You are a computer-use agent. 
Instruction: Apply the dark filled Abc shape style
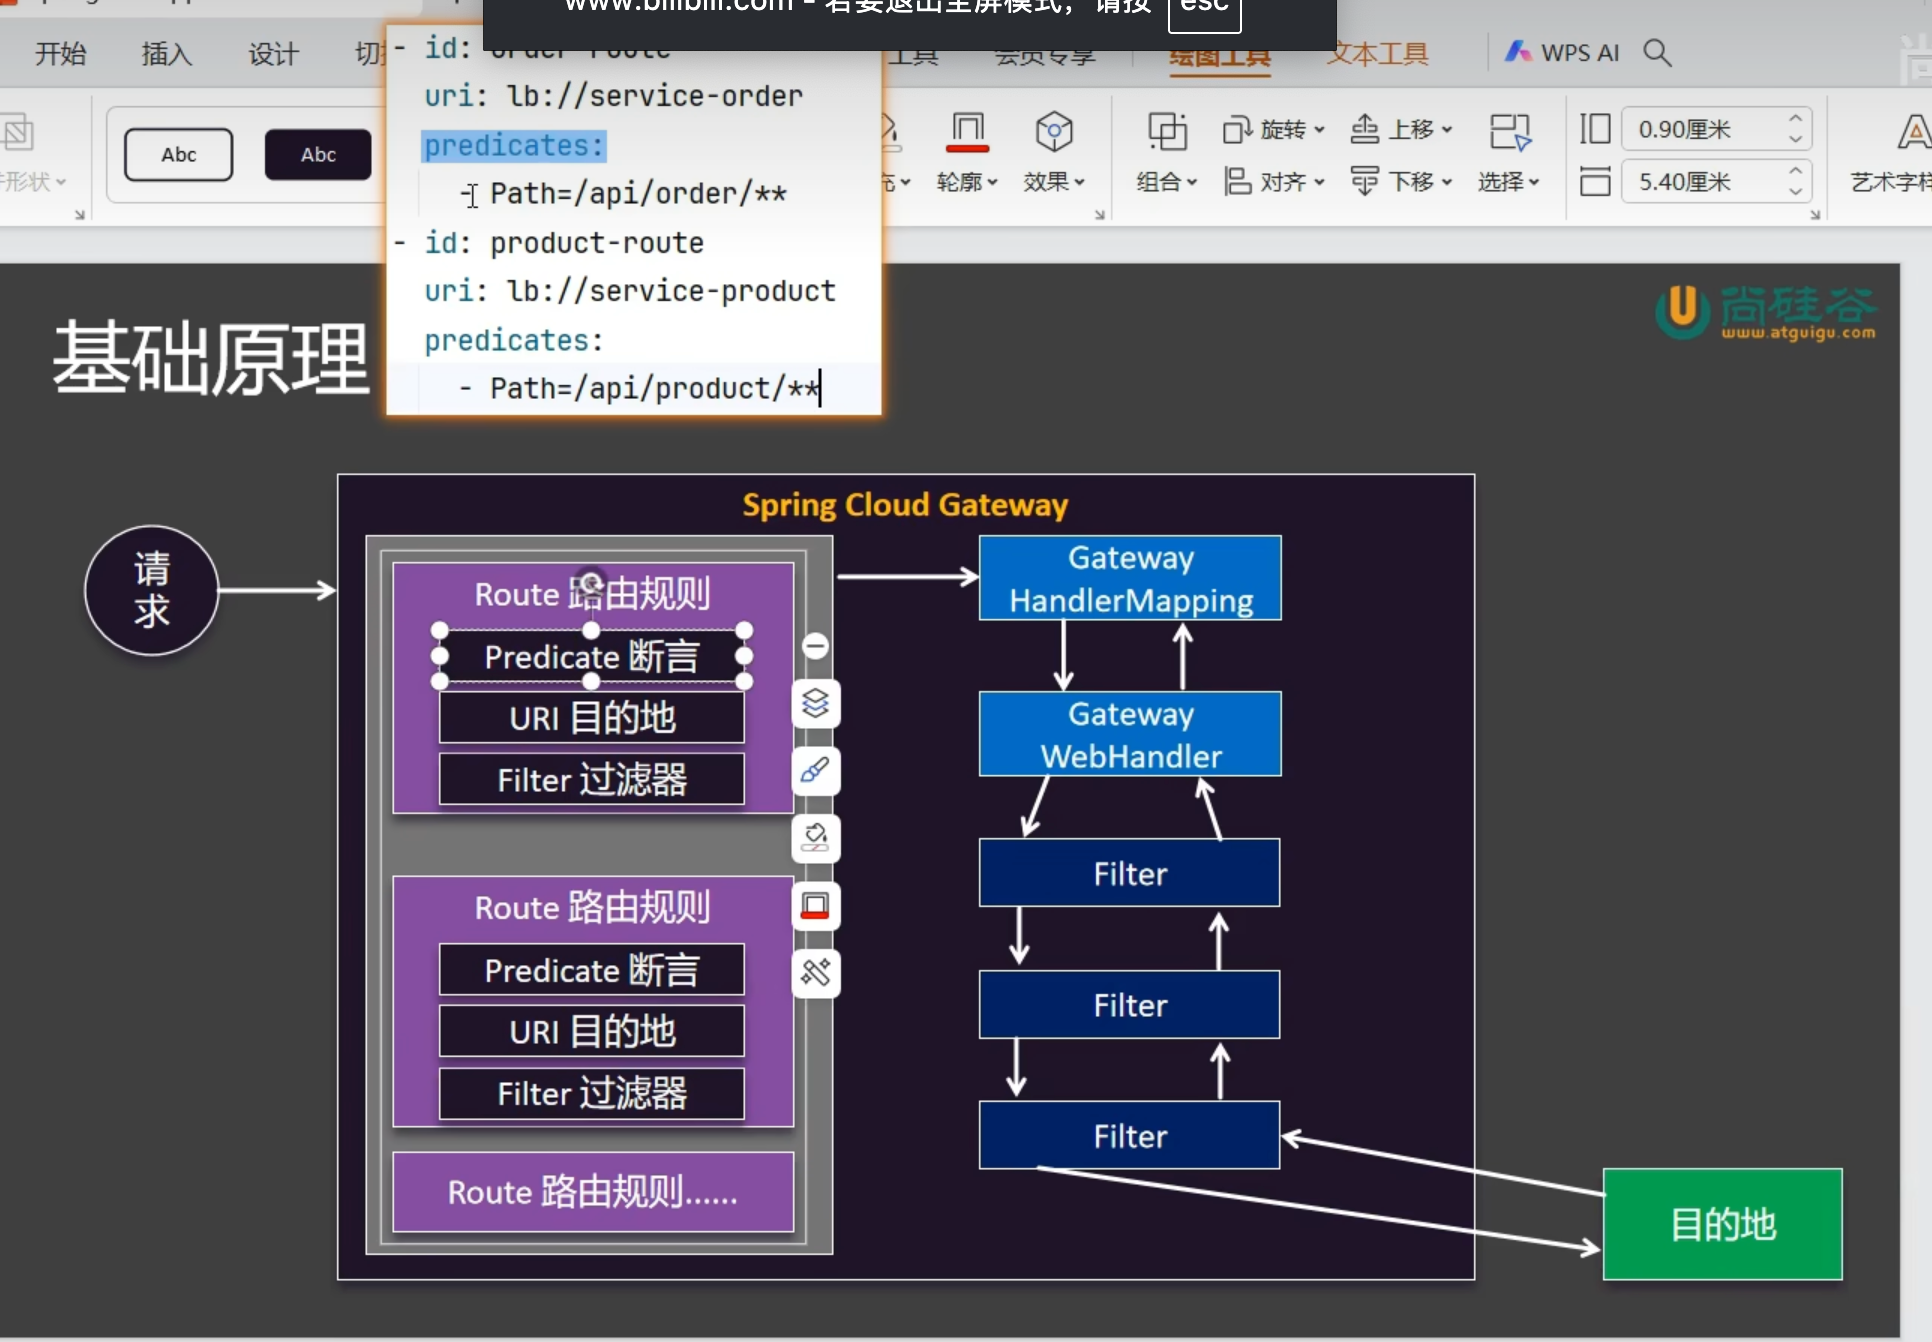(x=318, y=154)
